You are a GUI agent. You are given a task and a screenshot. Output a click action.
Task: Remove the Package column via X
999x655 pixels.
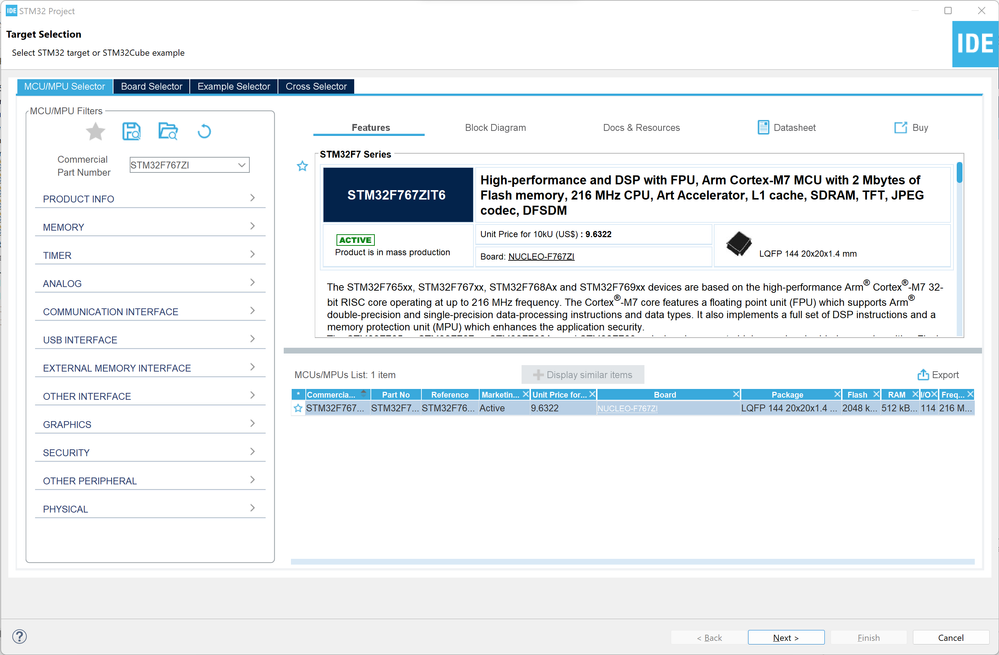[x=837, y=394]
